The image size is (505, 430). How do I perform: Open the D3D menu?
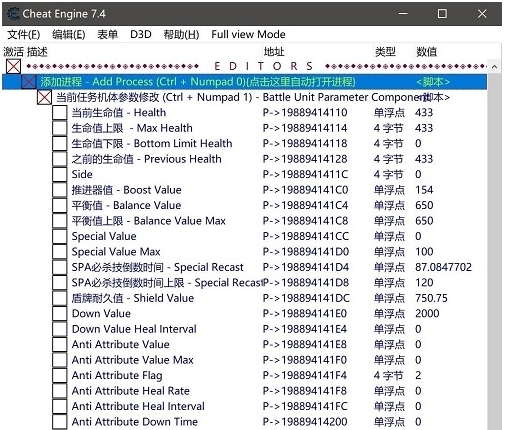(141, 34)
